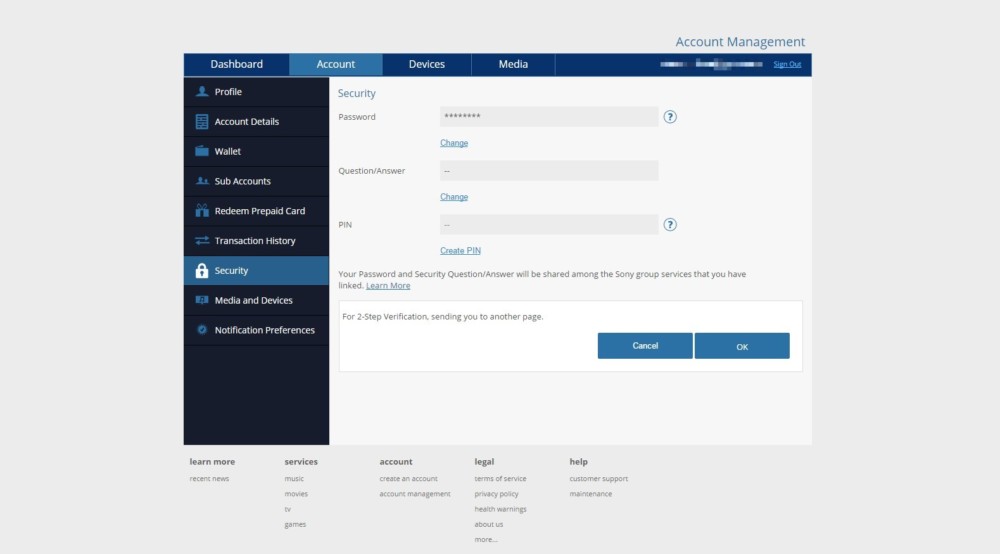Click Sign Out in the top bar

click(x=787, y=64)
